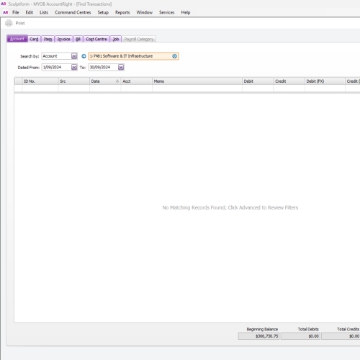Switch to the Job tab
Screen dimensions: 360x360
click(116, 39)
